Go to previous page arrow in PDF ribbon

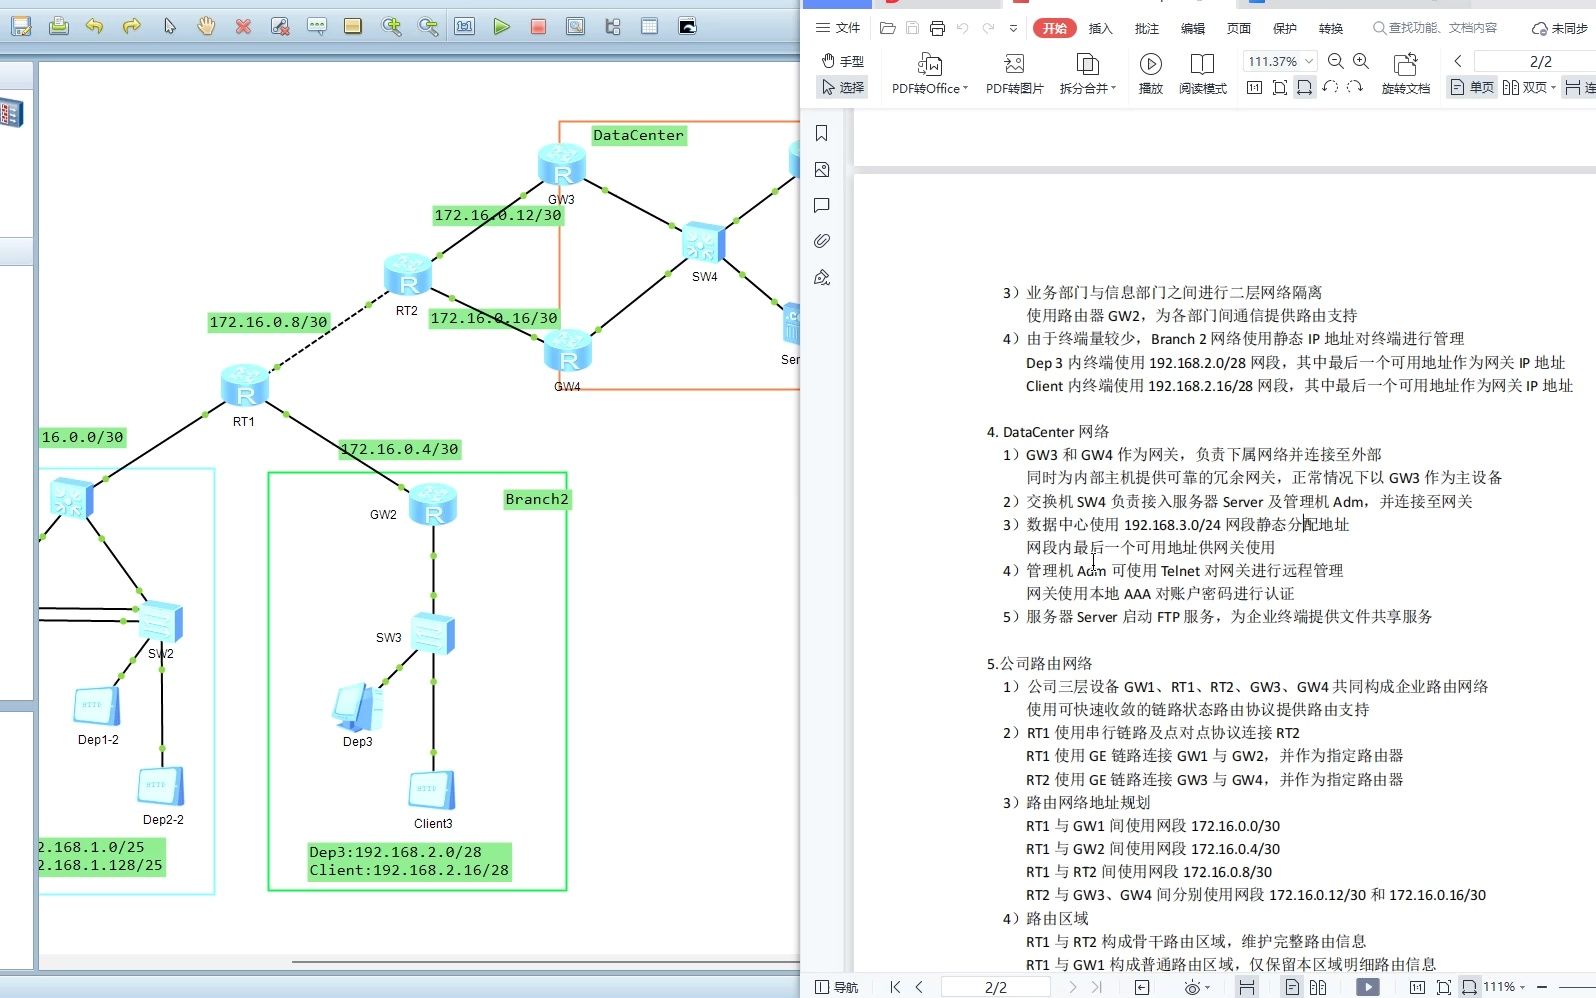(x=1458, y=61)
